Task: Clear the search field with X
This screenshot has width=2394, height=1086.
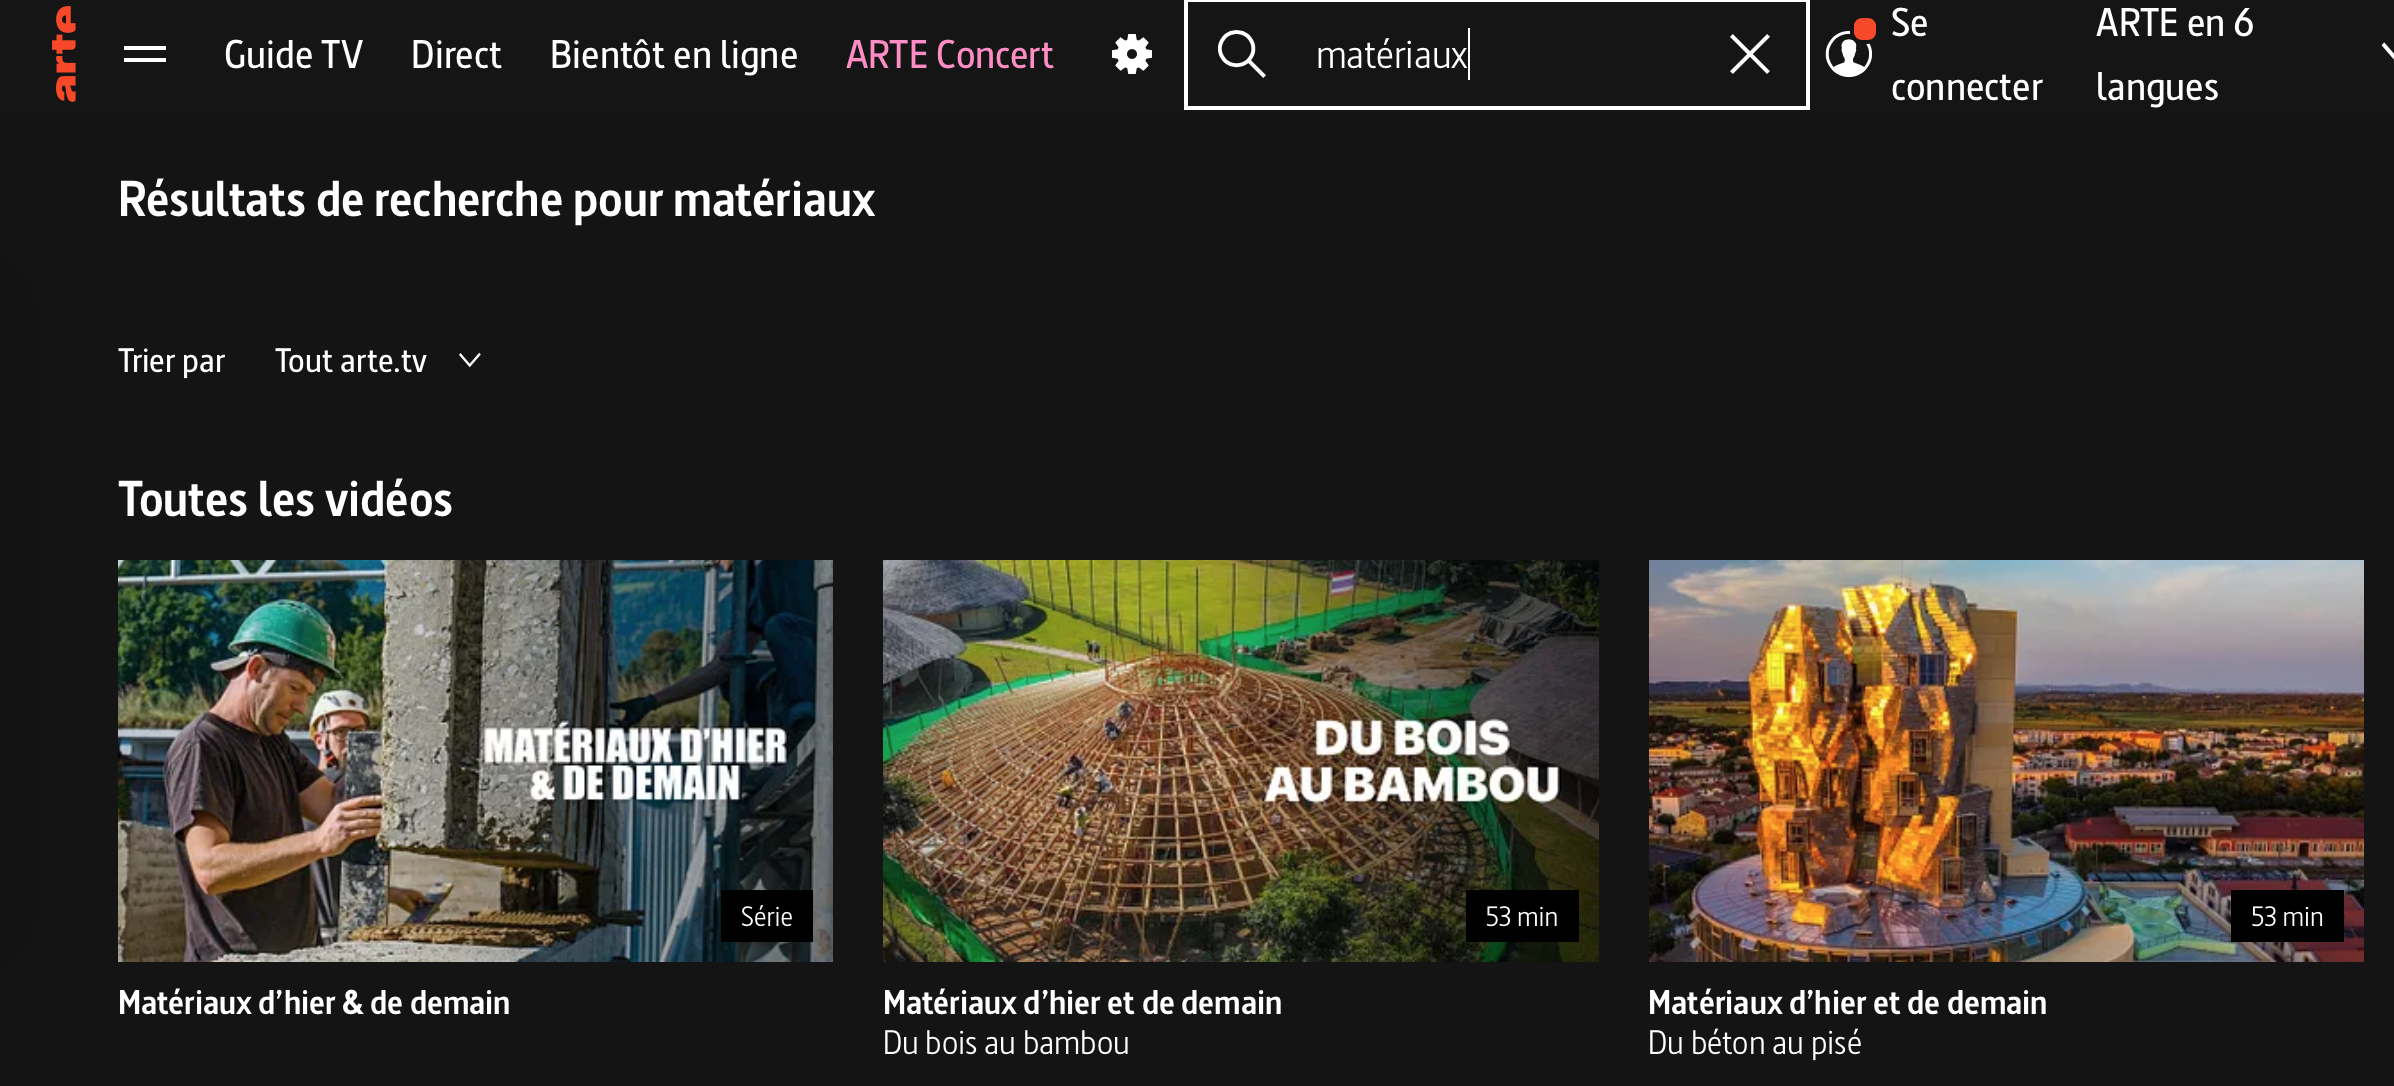Action: (1749, 54)
